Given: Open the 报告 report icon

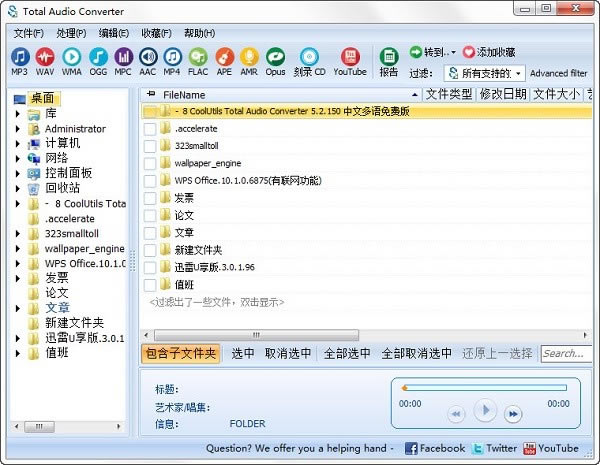Looking at the screenshot, I should (388, 60).
